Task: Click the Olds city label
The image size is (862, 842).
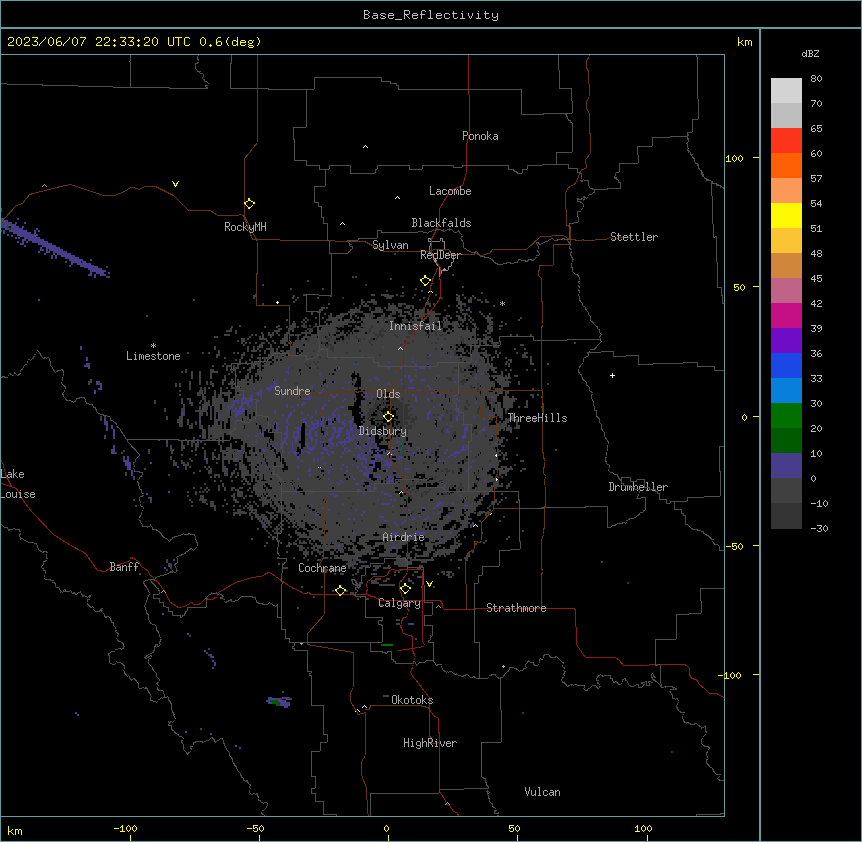Action: pyautogui.click(x=388, y=394)
